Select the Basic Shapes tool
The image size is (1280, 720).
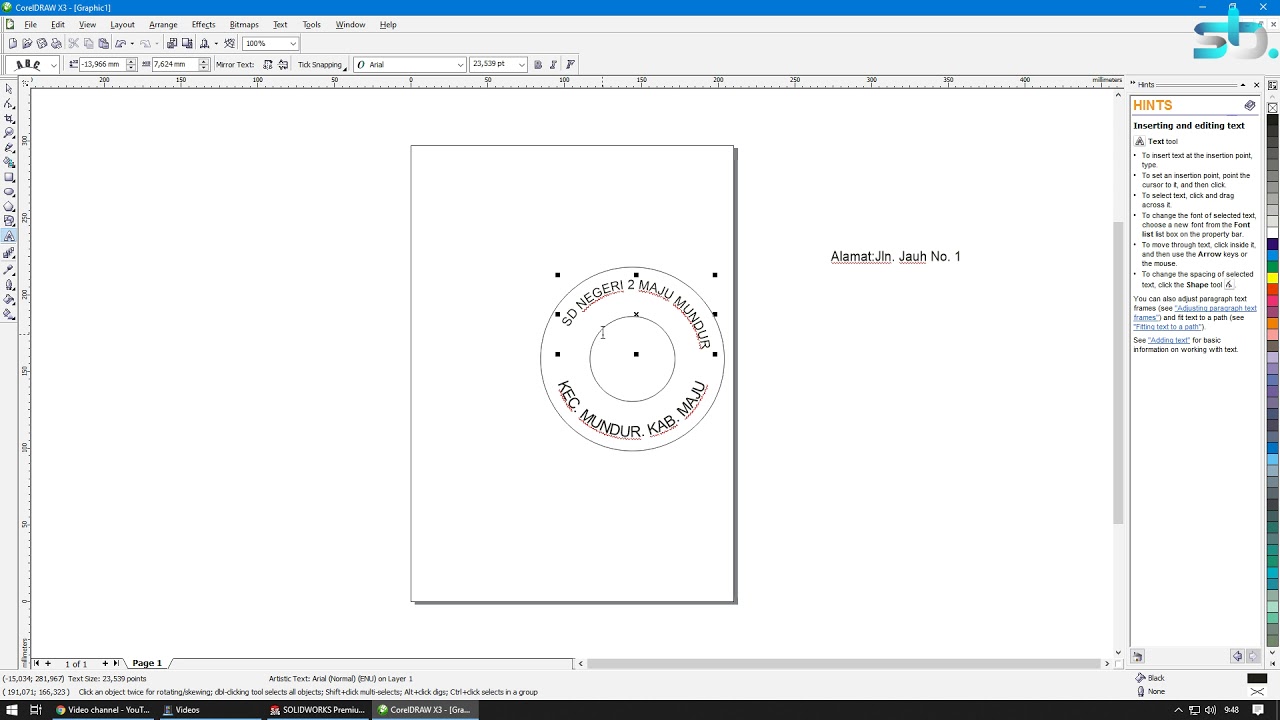pyautogui.click(x=9, y=221)
